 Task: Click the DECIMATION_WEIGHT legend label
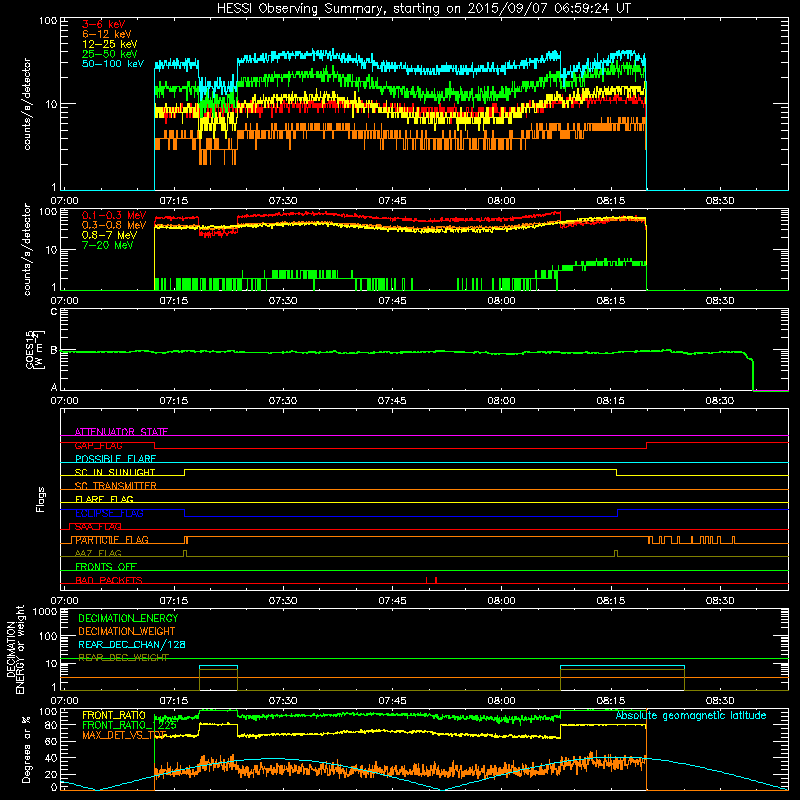[127, 631]
